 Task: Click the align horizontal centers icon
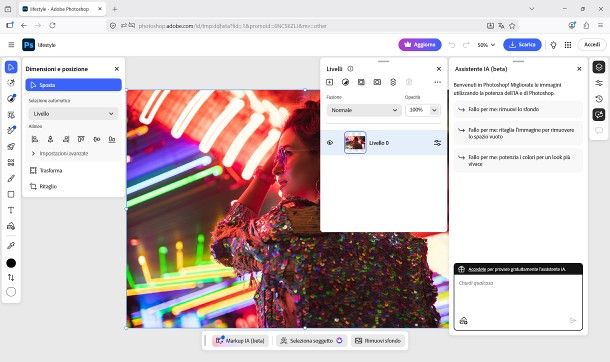coord(50,139)
